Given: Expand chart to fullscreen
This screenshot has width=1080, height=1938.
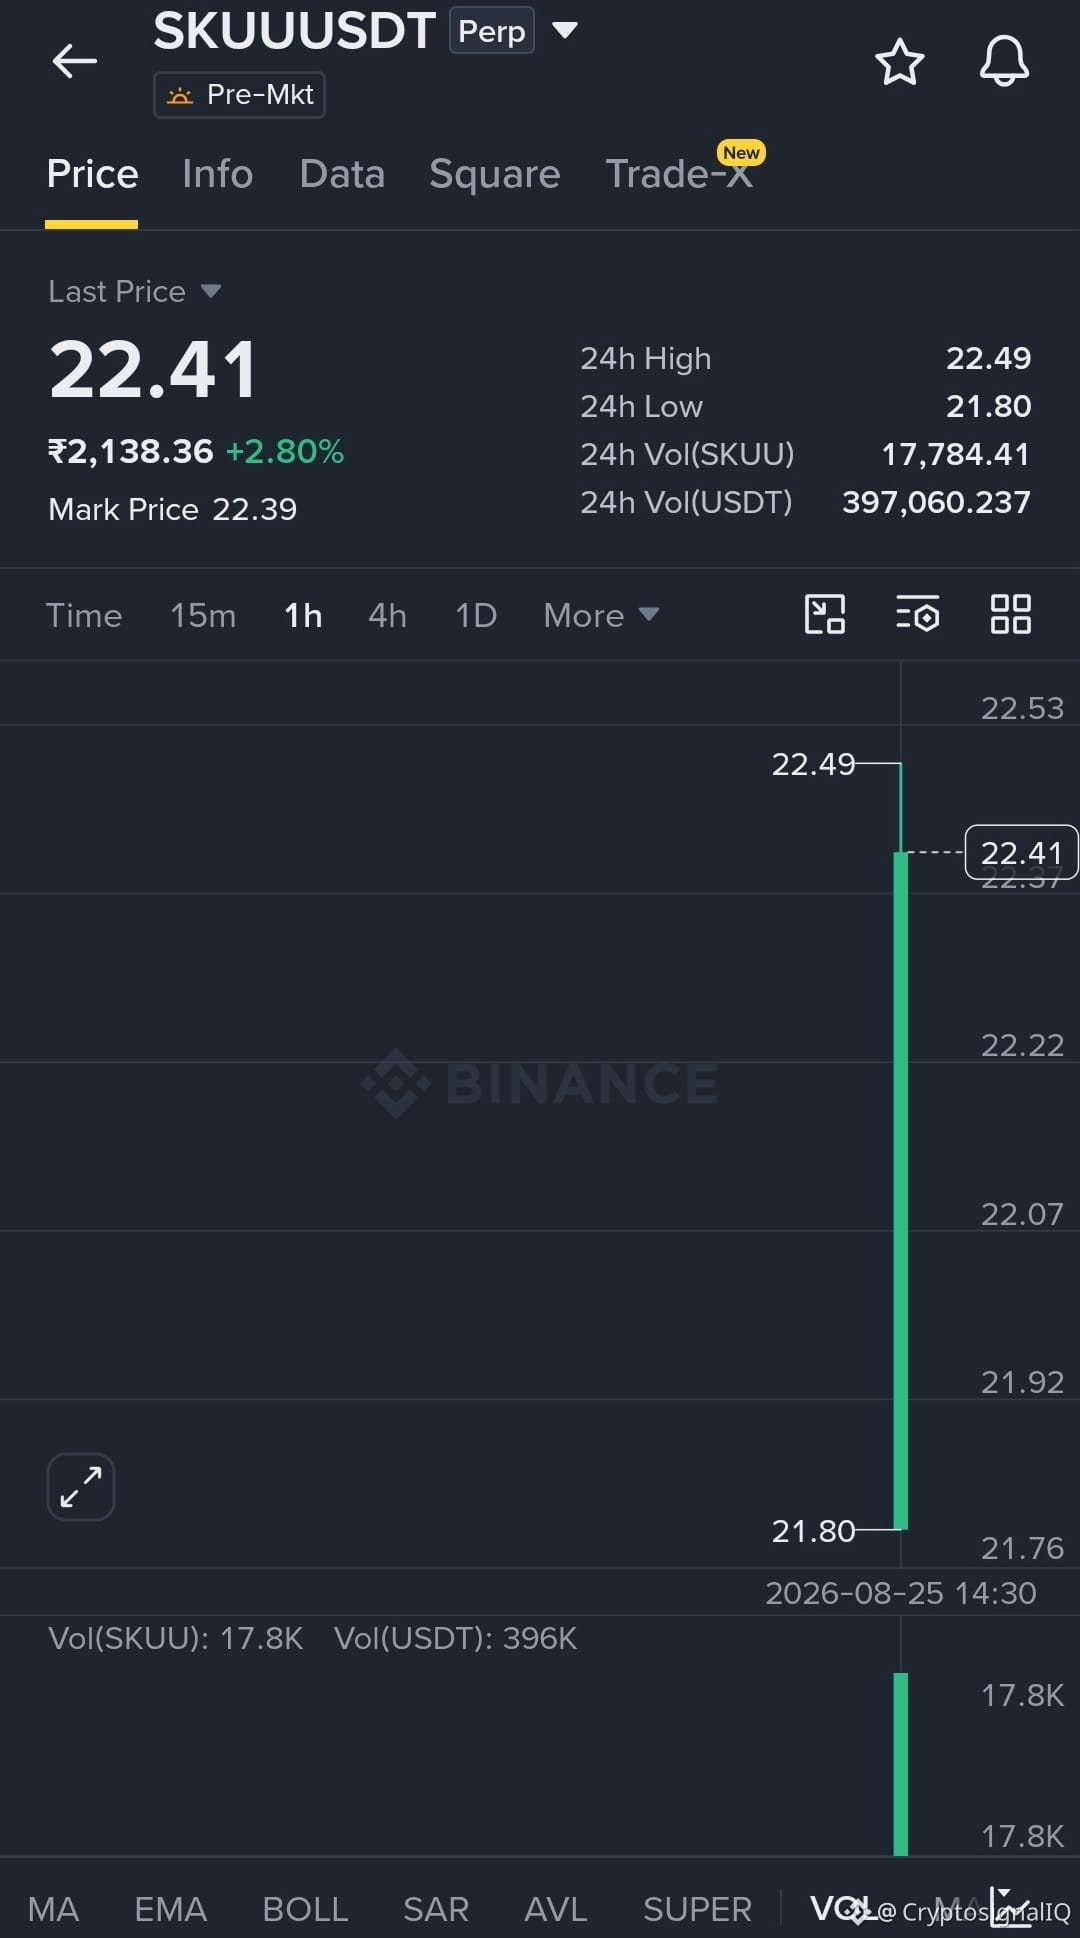Looking at the screenshot, I should [x=81, y=1487].
